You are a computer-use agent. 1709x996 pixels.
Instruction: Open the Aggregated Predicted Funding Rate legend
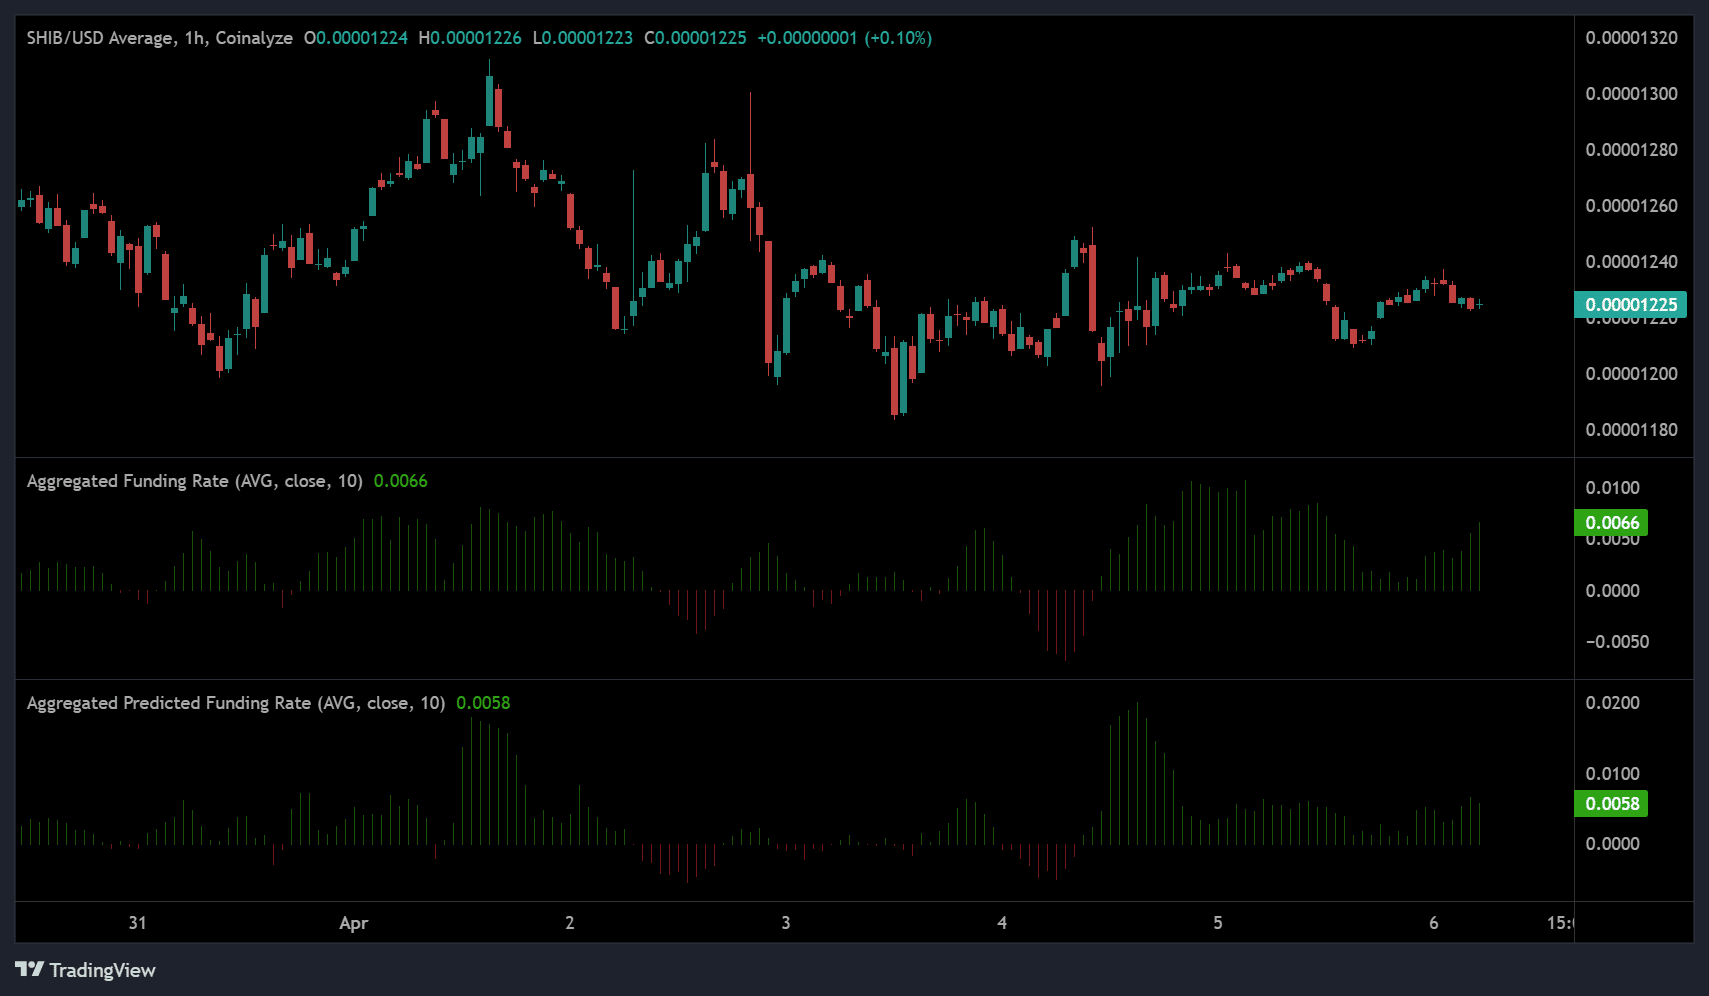pyautogui.click(x=235, y=703)
